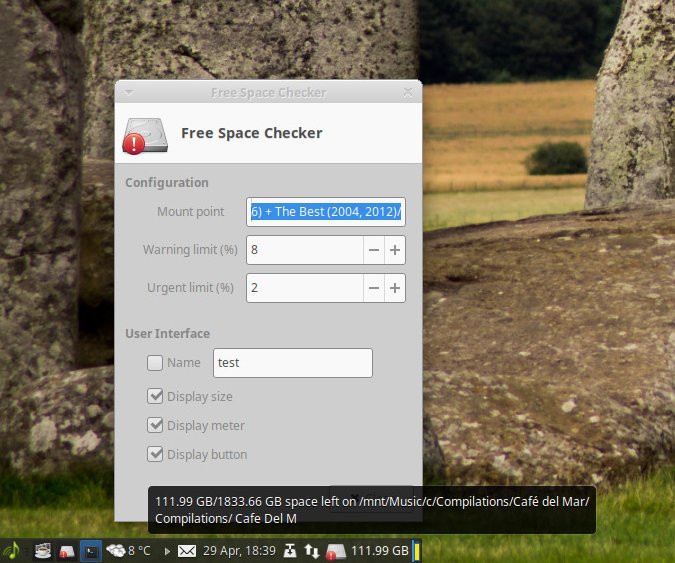Viewport: 675px width, 563px height.
Task: Decrease the Urgent limit with minus button
Action: [373, 288]
